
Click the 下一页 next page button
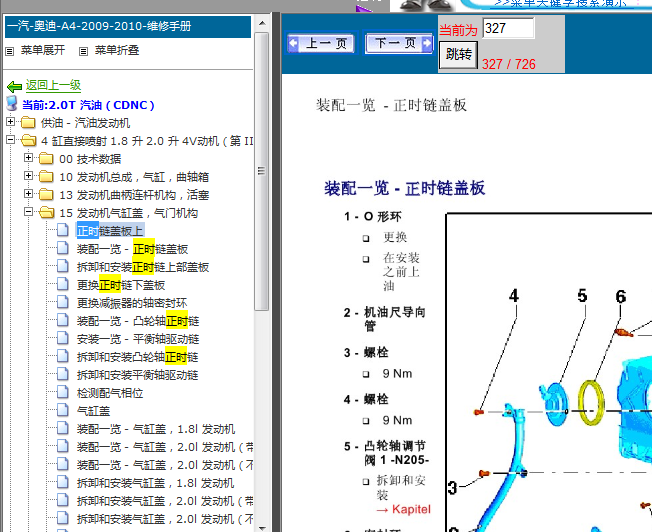click(x=399, y=43)
